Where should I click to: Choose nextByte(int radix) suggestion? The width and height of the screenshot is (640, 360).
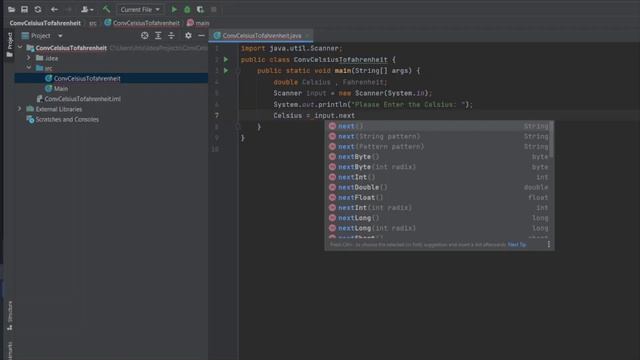[x=438, y=167]
